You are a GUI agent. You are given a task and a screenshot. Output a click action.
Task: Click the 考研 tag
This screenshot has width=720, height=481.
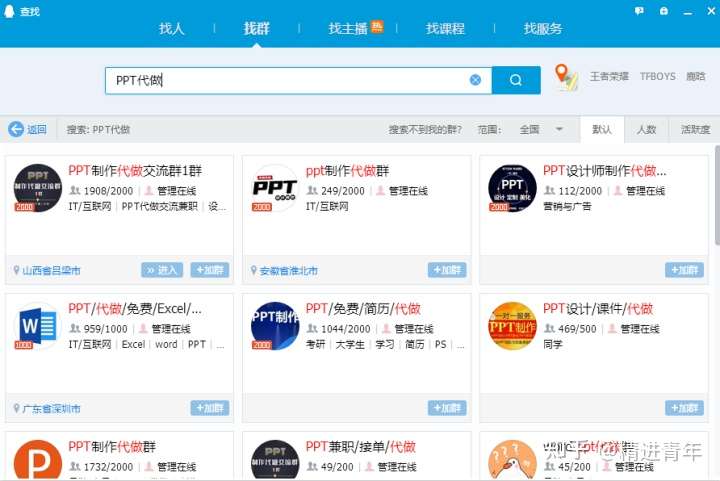tap(315, 344)
